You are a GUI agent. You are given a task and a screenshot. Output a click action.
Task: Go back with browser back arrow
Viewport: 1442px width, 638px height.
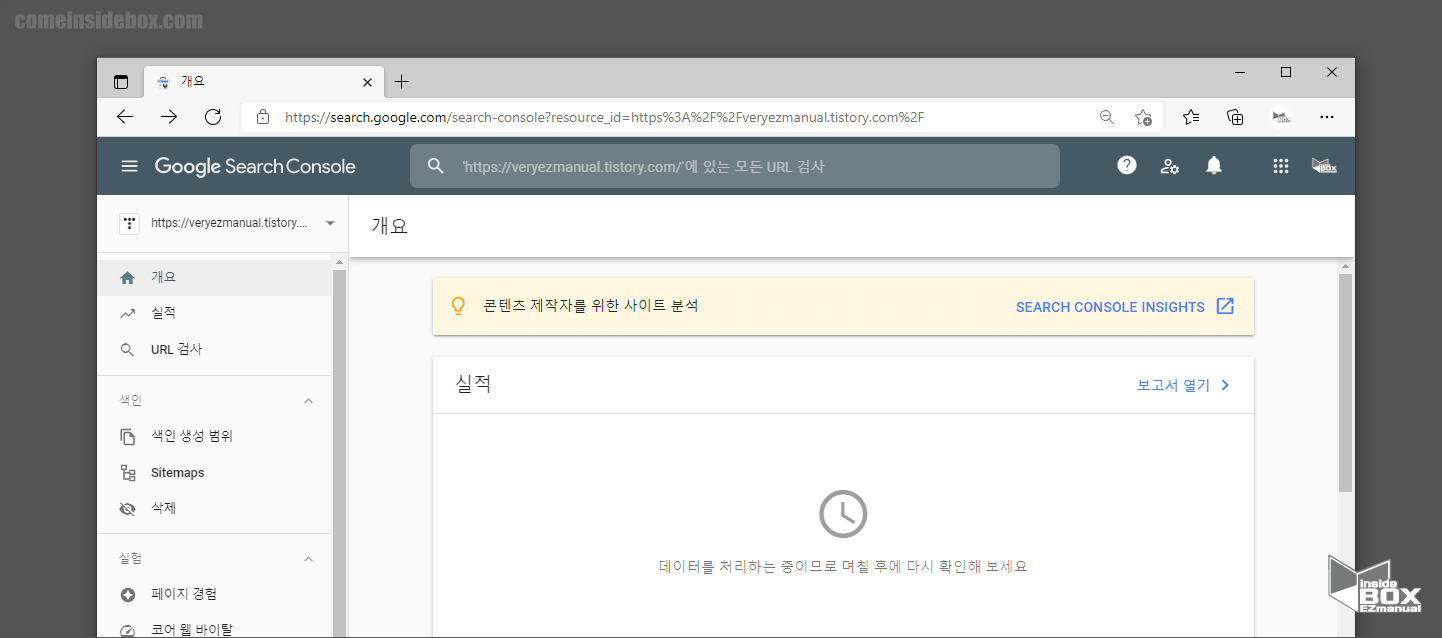[125, 117]
